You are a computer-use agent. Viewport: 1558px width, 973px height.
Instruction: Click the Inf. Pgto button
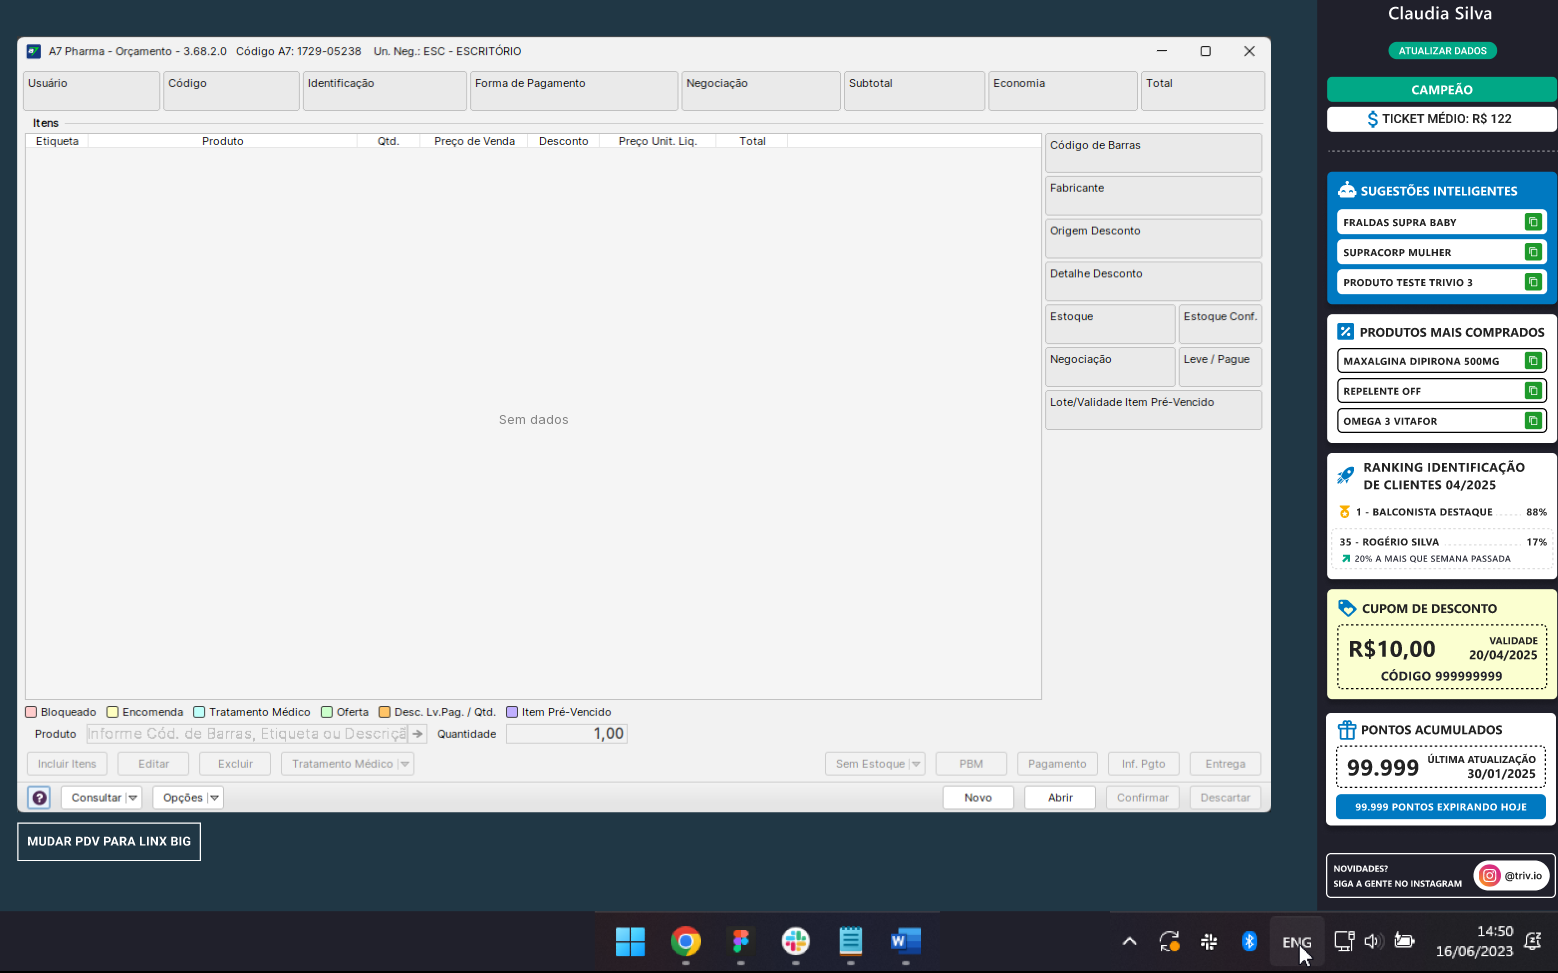[x=1144, y=764]
